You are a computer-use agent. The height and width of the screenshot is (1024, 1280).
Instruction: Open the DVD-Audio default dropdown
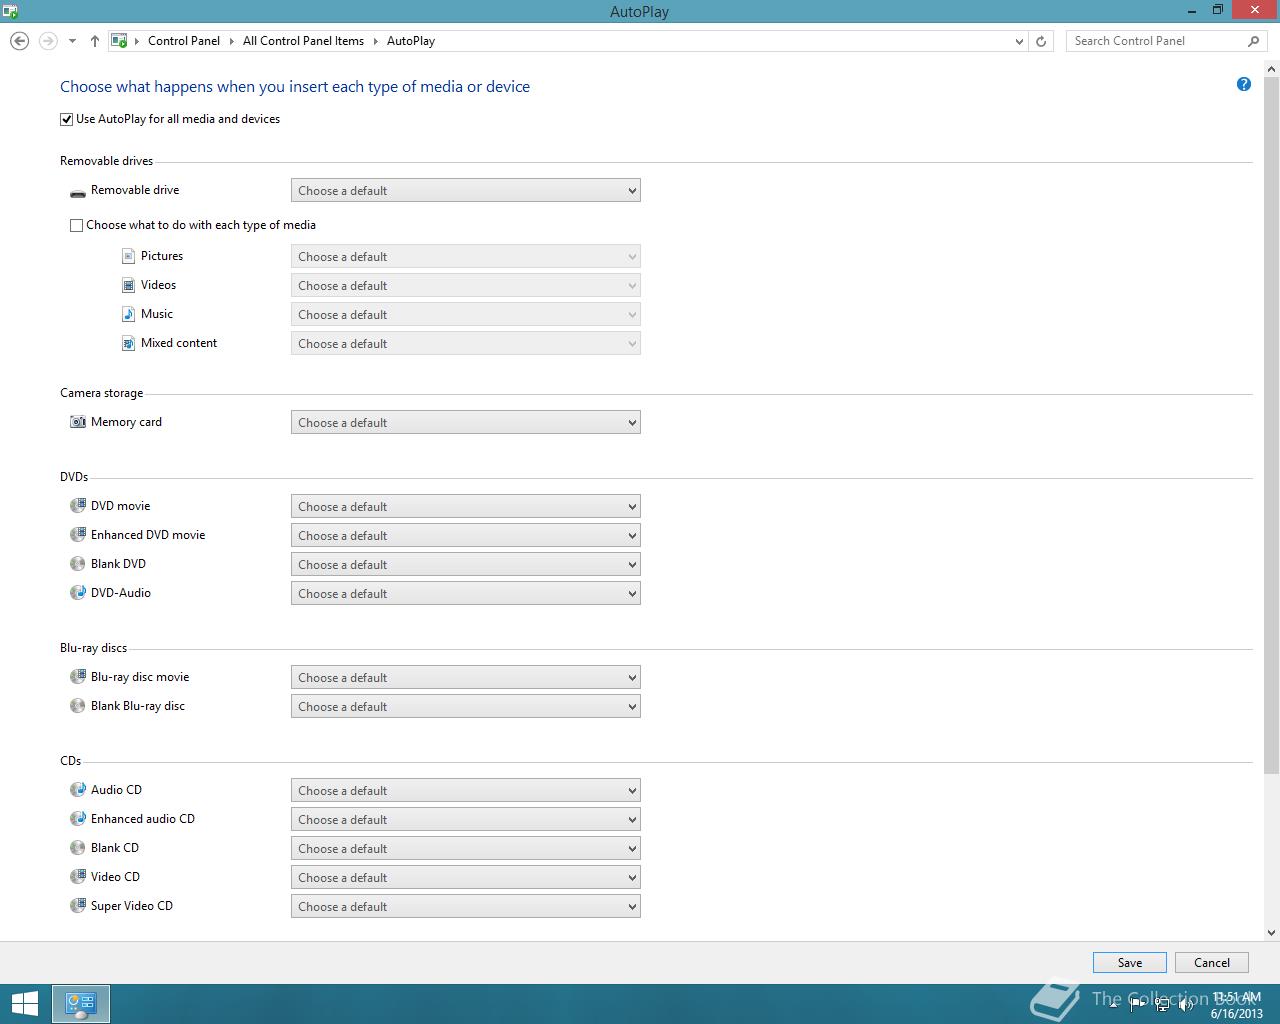(x=466, y=593)
